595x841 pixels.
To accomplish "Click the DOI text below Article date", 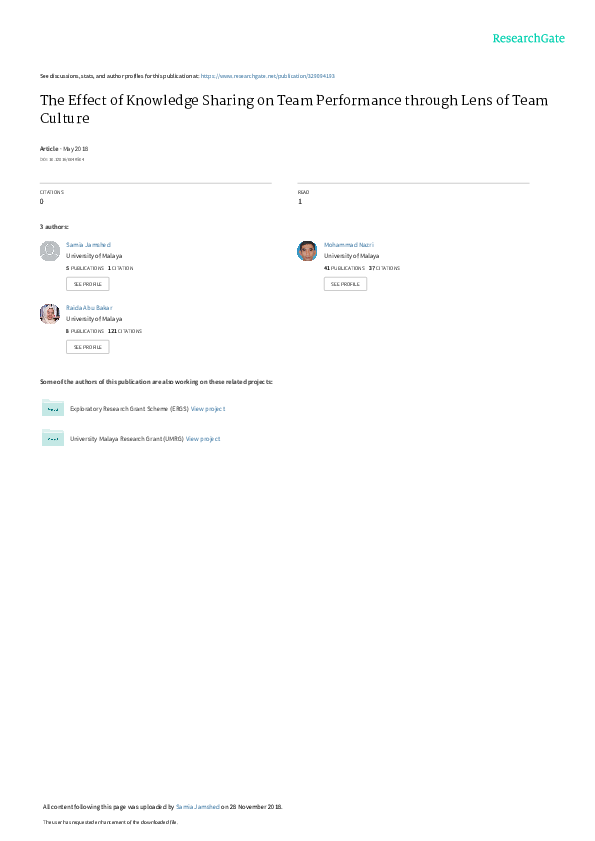I will [x=62, y=159].
